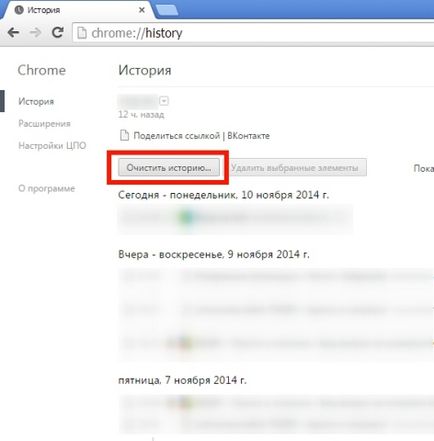Go back using the back arrow
Viewport: 434px width, 441px height.
coord(14,33)
